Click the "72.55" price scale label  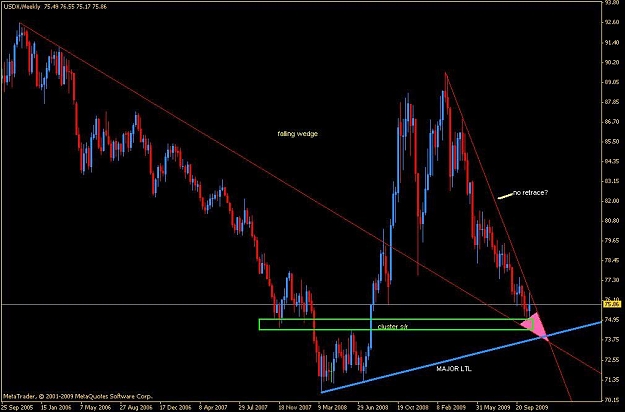coord(612,359)
